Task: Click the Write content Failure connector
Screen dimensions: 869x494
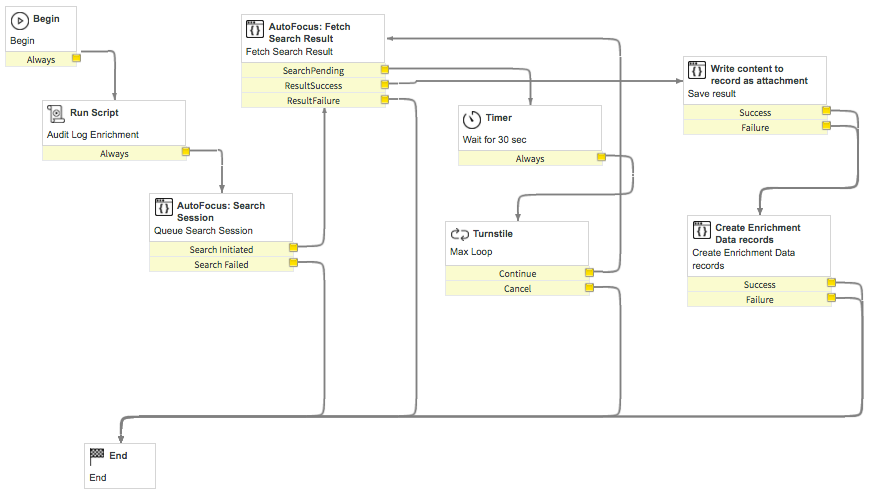Action: pyautogui.click(x=826, y=126)
